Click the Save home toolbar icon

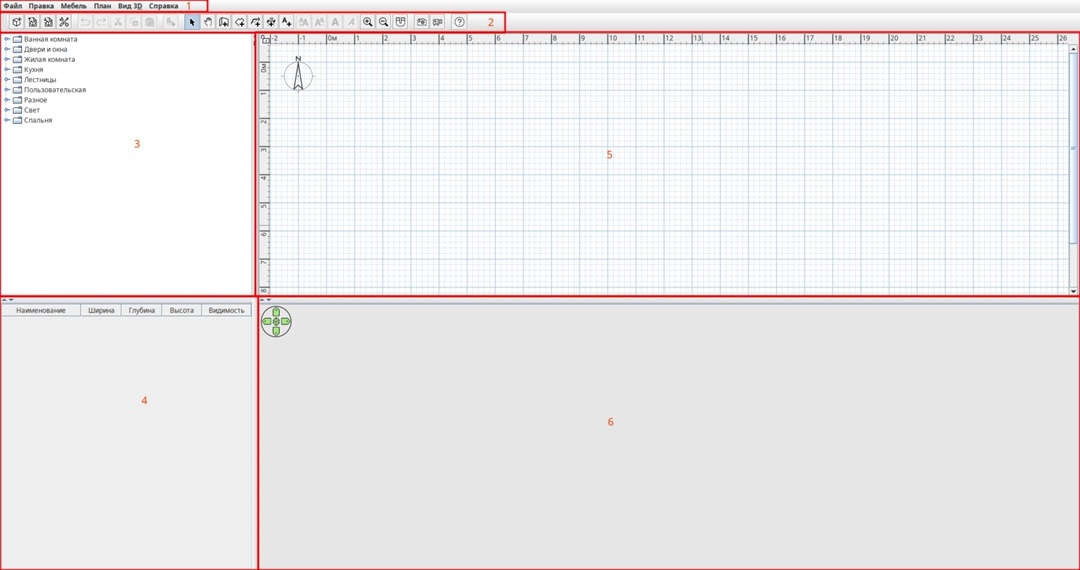[48, 22]
